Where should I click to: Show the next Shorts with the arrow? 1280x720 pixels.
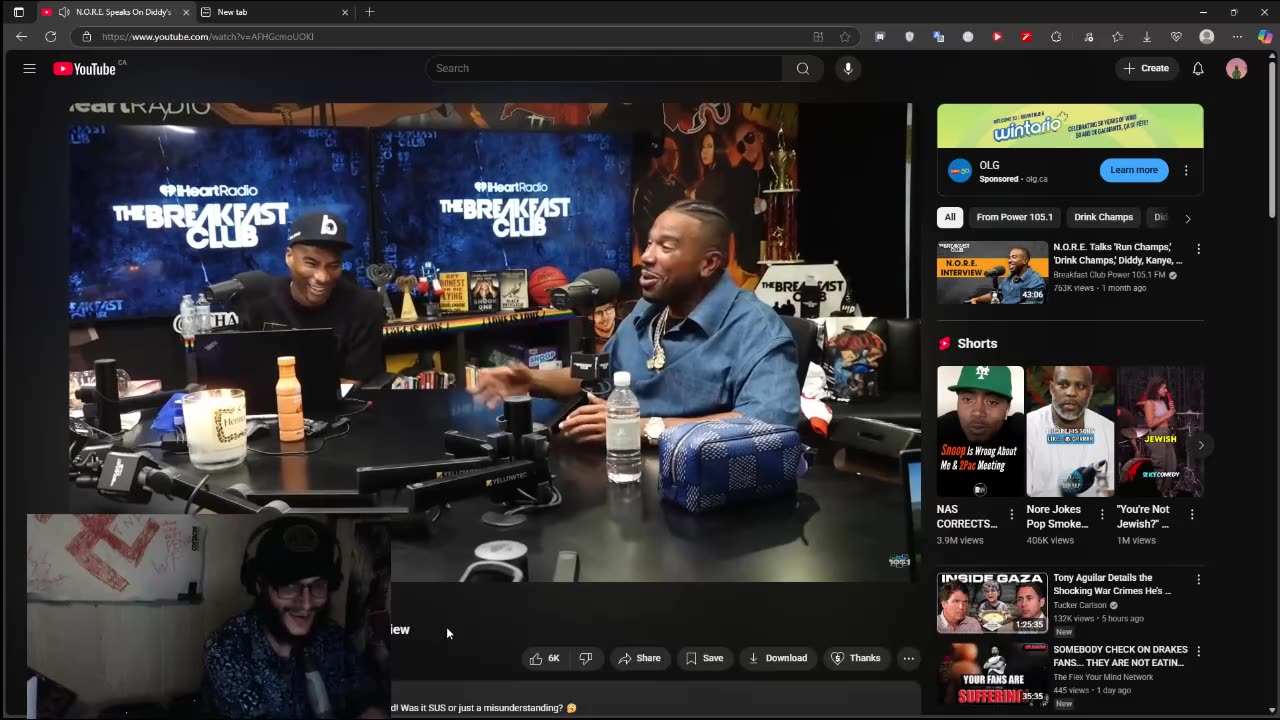[1201, 445]
